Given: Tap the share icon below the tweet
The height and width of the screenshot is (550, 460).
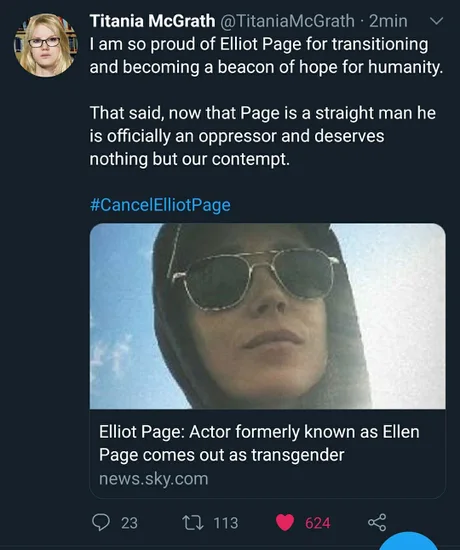Looking at the screenshot, I should click(377, 522).
